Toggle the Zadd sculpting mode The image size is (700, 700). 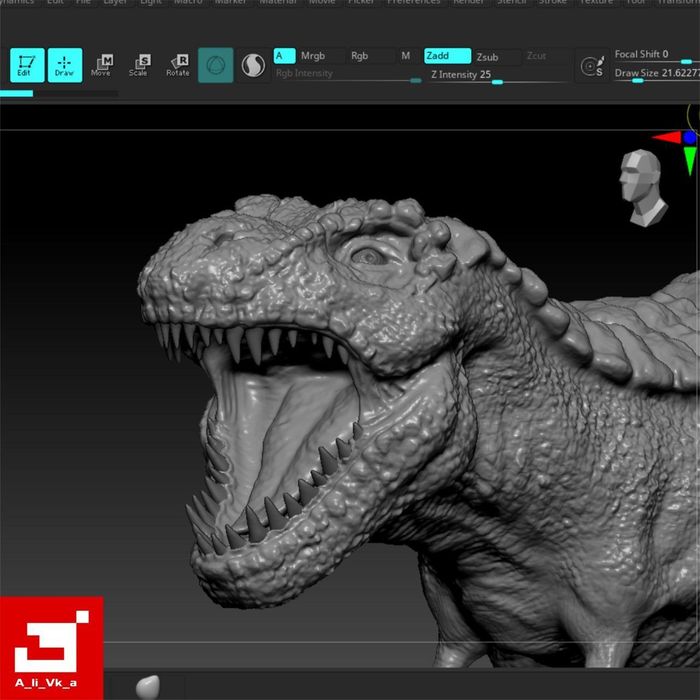pyautogui.click(x=446, y=56)
